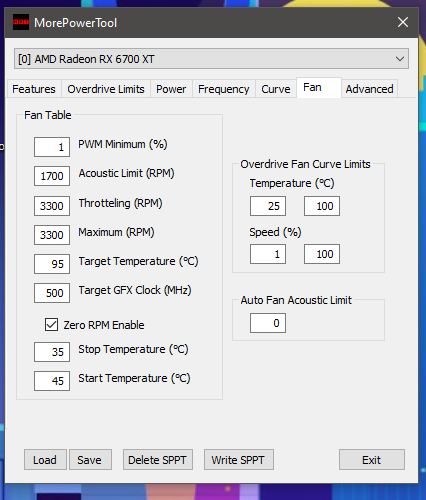Select the Fan tab

click(318, 88)
